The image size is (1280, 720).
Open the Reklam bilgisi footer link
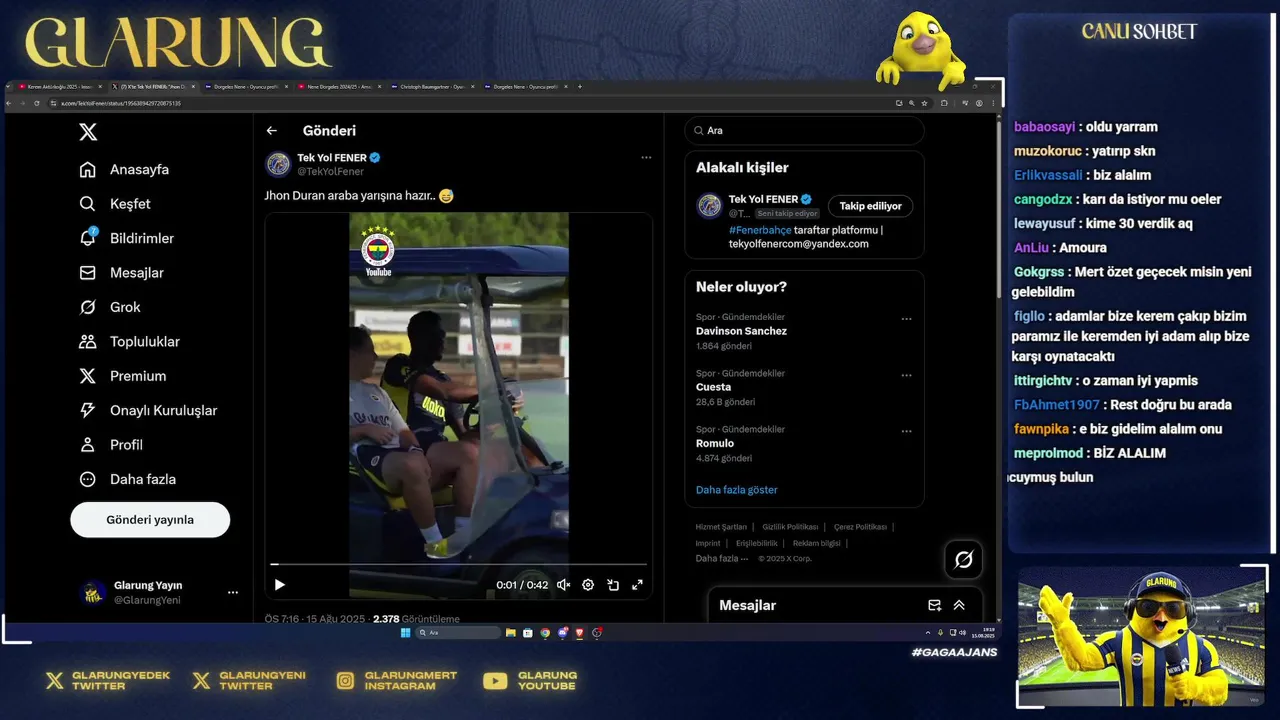pyautogui.click(x=817, y=543)
